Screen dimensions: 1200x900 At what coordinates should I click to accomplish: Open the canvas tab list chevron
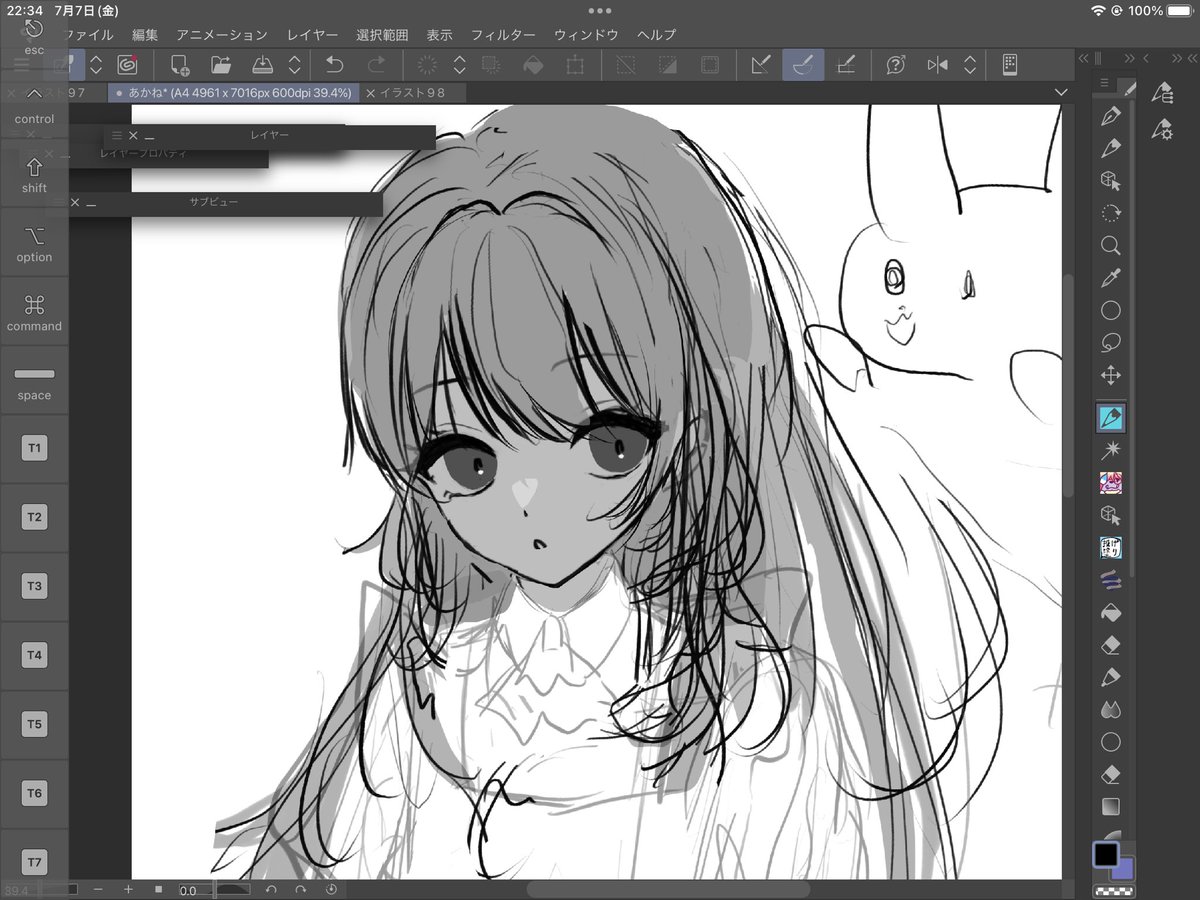point(1061,92)
